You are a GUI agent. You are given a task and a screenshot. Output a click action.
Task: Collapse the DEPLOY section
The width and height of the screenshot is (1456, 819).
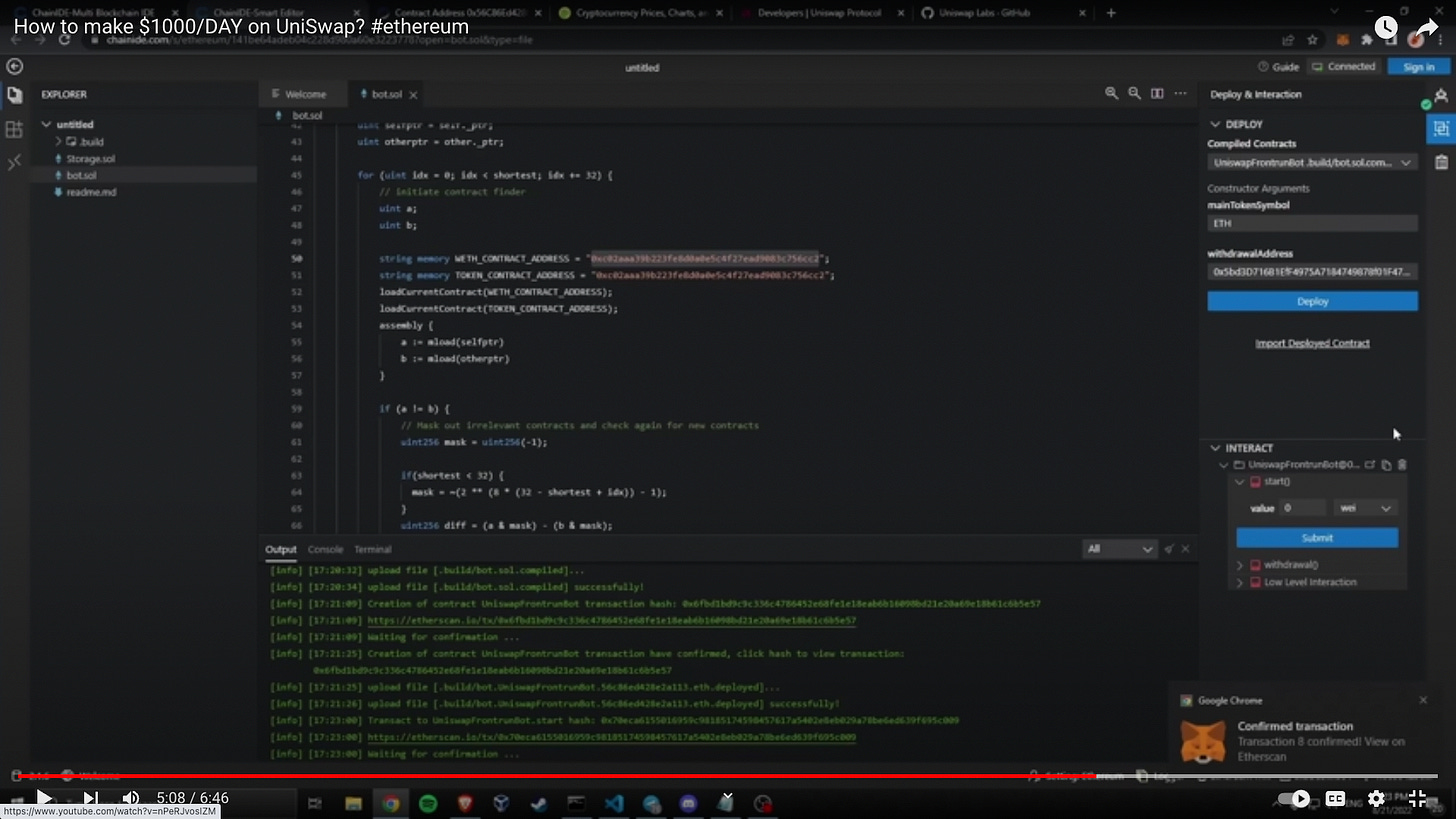pyautogui.click(x=1215, y=125)
